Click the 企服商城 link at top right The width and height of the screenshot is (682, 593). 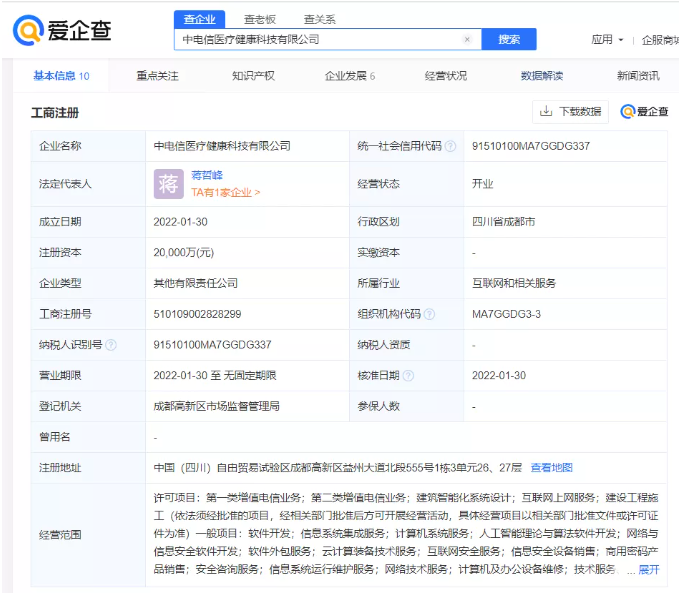click(x=660, y=40)
